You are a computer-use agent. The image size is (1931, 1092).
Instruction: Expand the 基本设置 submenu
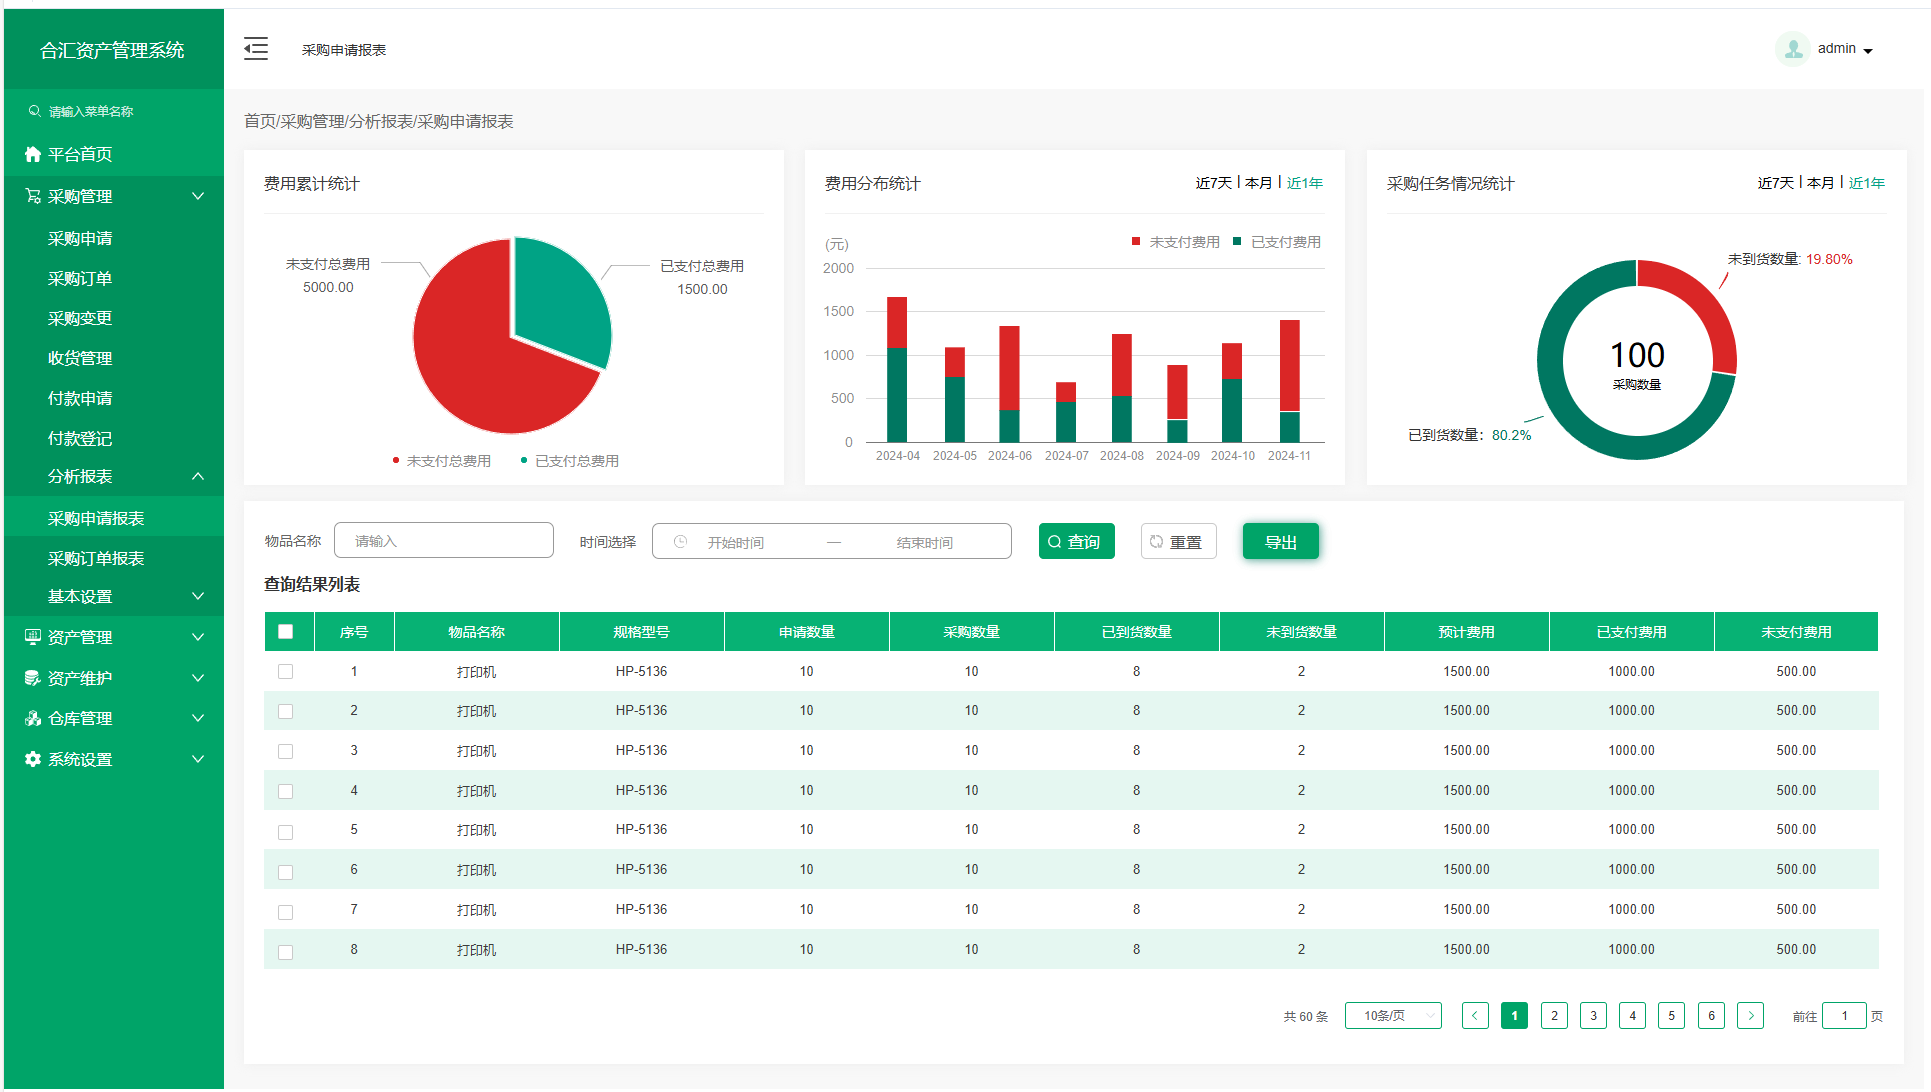(198, 597)
